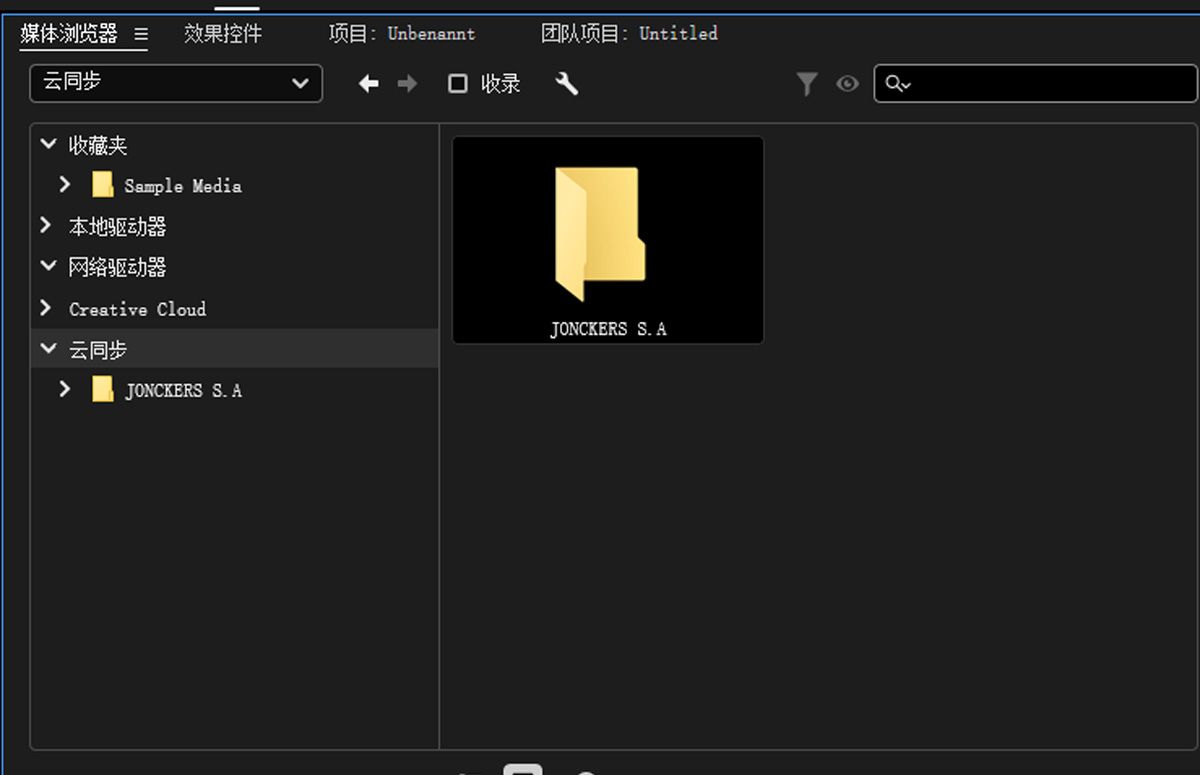This screenshot has height=775, width=1200.
Task: Select the Creative Cloud tree label
Action: [137, 309]
